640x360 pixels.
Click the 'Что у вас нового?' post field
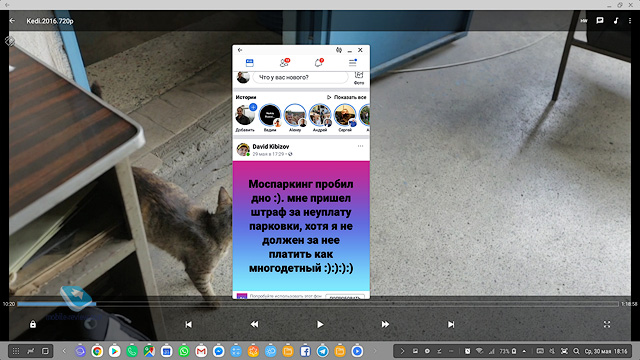pyautogui.click(x=300, y=77)
